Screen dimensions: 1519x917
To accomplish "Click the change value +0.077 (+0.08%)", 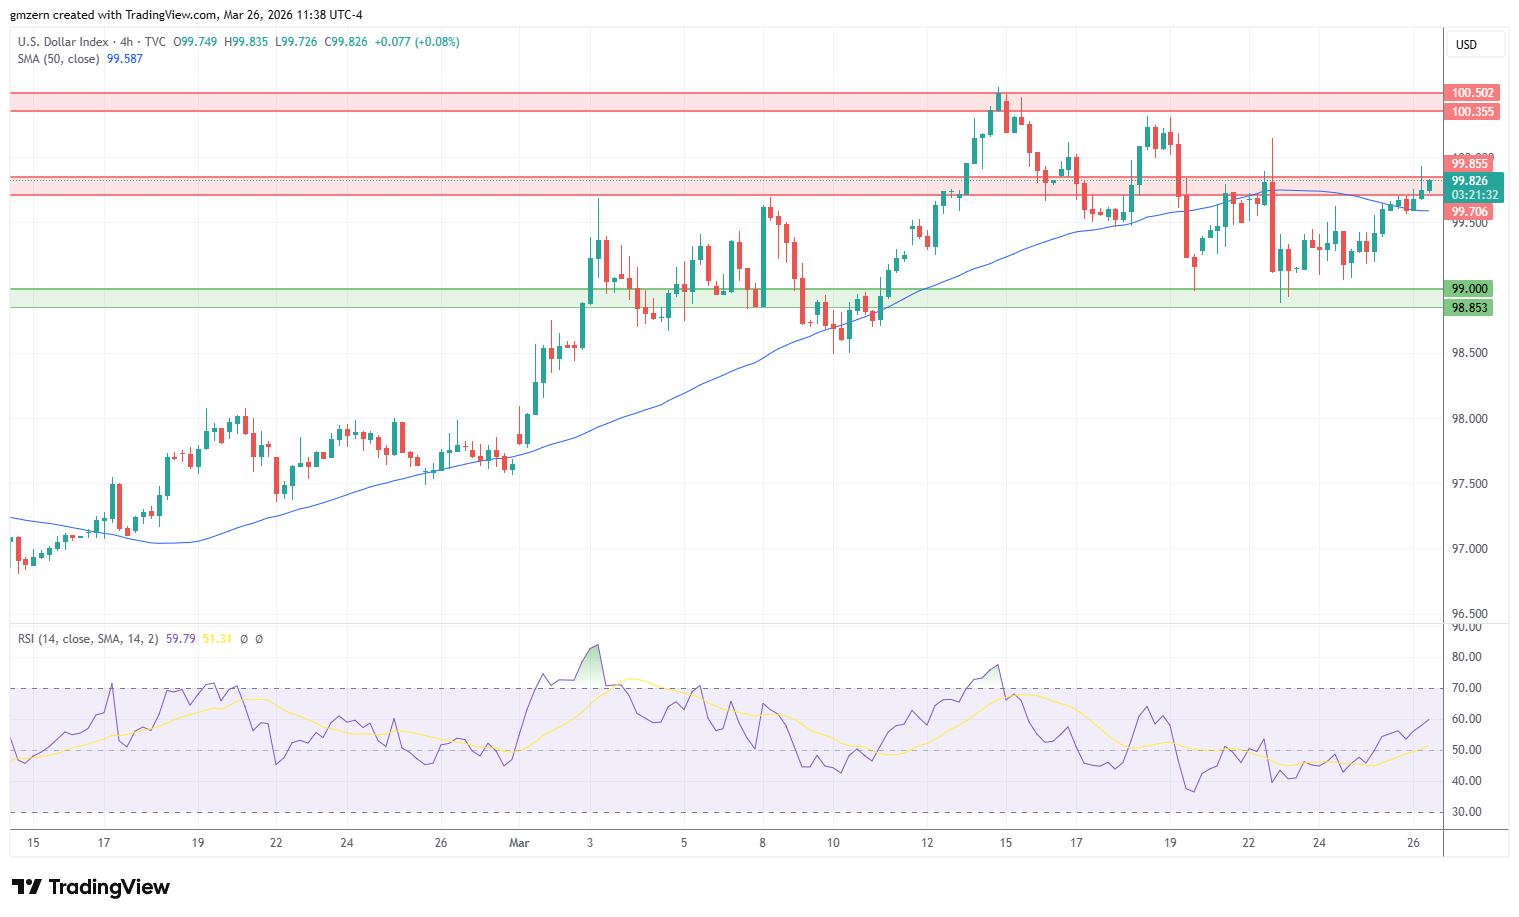I will tap(417, 42).
